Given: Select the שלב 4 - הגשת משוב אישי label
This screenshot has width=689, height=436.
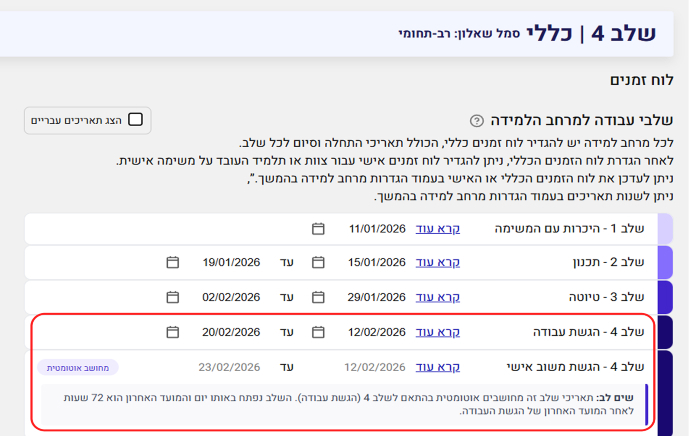Looking at the screenshot, I should [x=576, y=367].
